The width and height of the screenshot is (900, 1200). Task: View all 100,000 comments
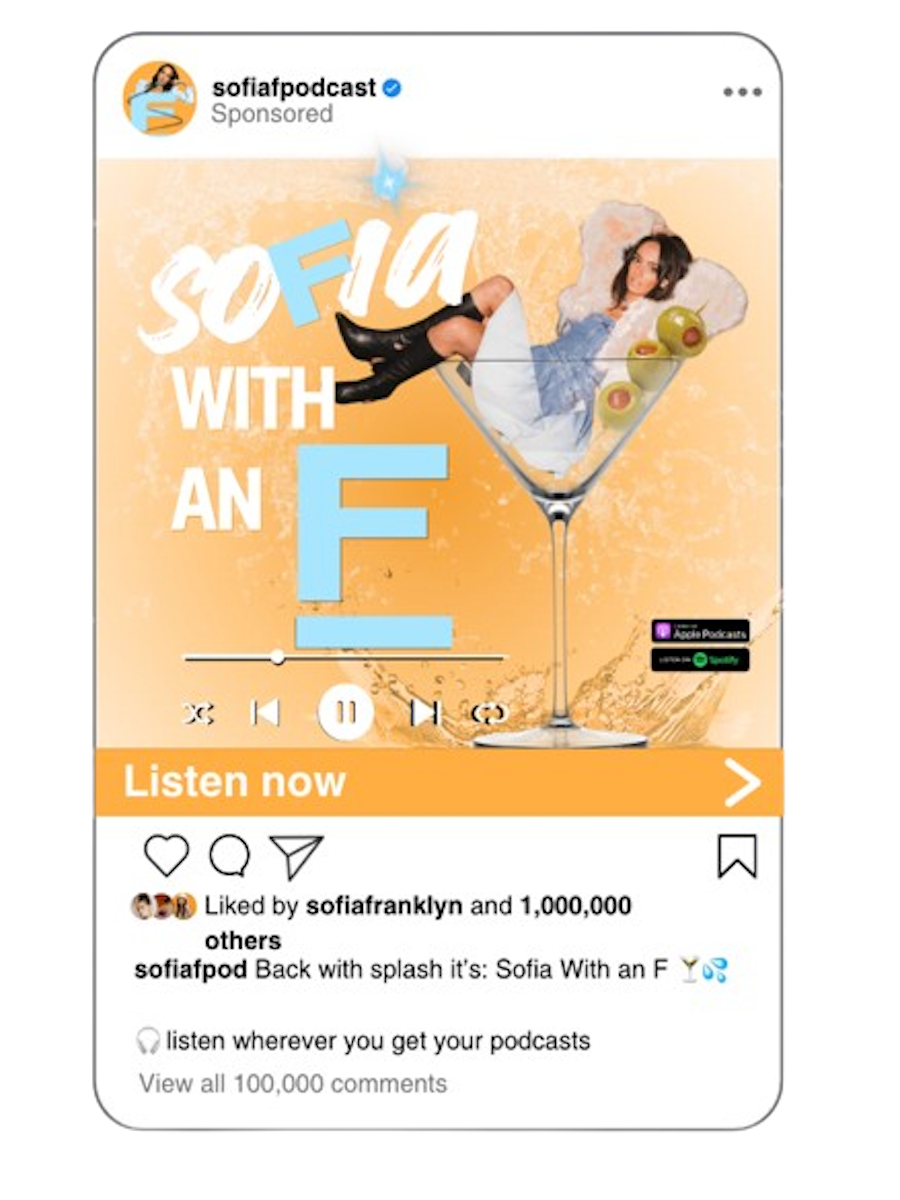point(293,1083)
